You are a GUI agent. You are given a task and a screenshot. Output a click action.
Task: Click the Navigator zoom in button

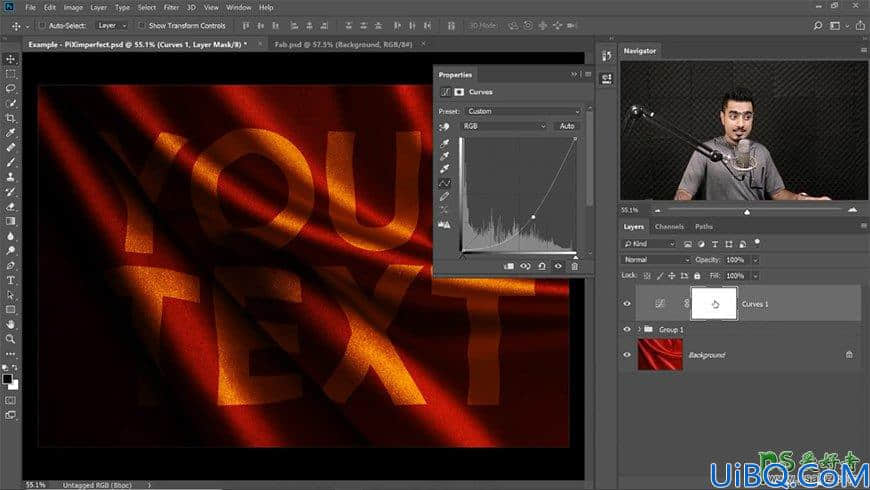coord(853,210)
